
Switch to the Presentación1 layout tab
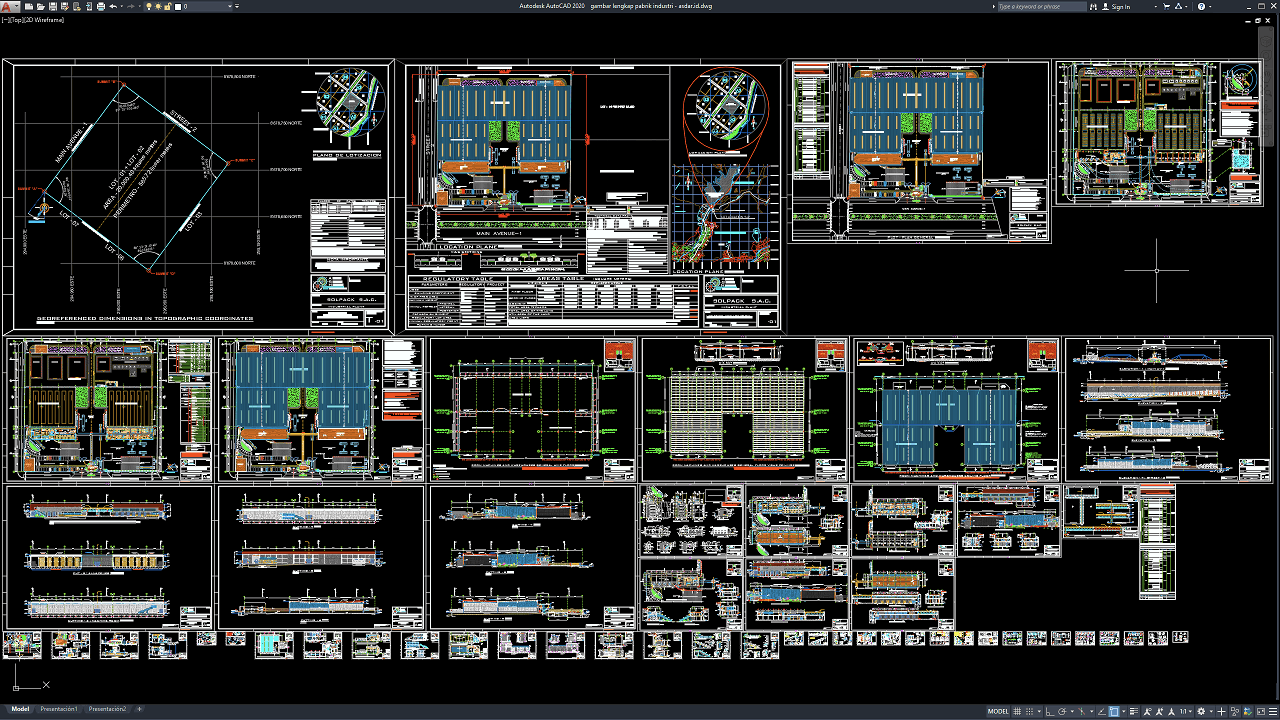click(59, 709)
